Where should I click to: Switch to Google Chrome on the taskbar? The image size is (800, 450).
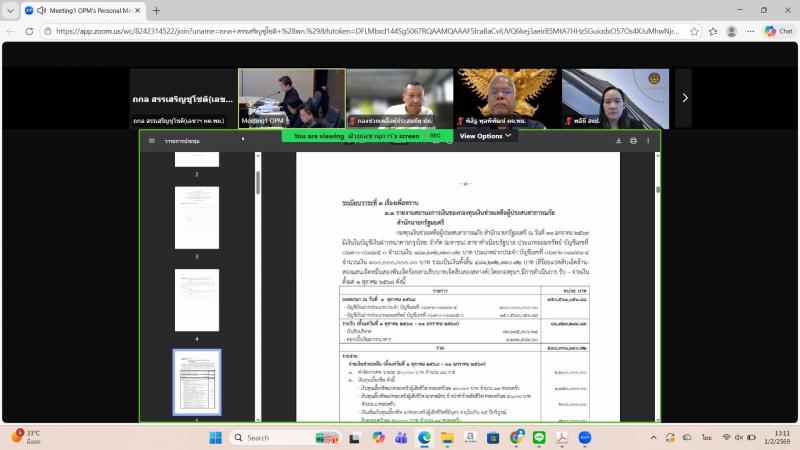point(516,438)
